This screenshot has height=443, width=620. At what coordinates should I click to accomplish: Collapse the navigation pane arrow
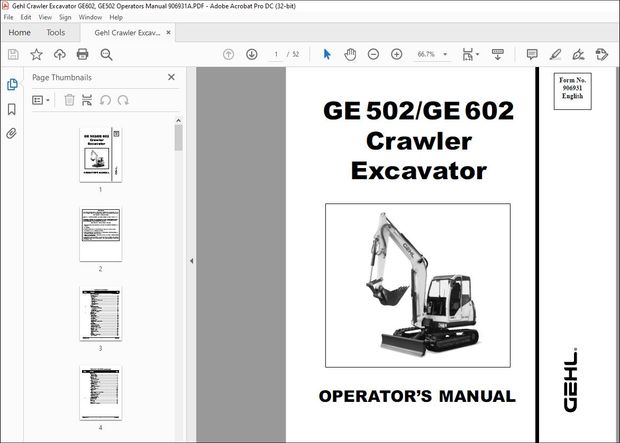pyautogui.click(x=191, y=261)
